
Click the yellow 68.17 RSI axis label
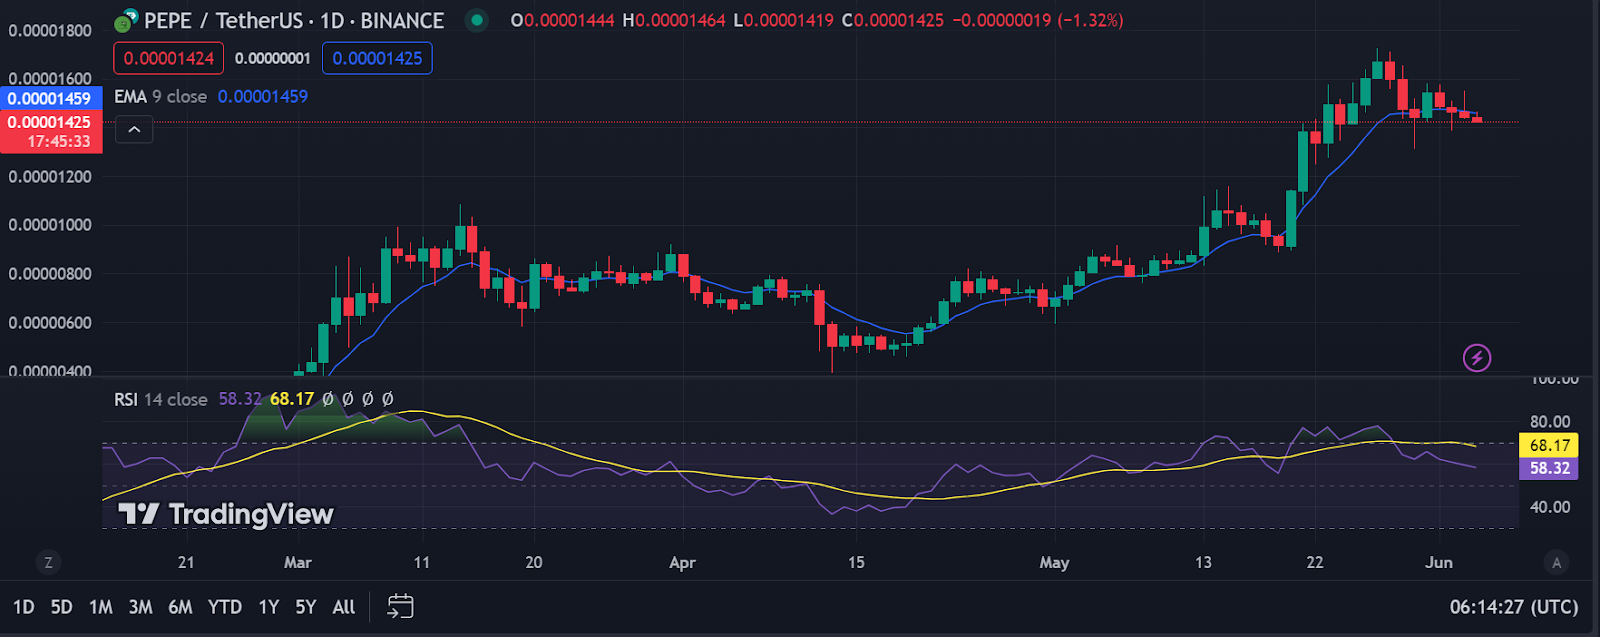pos(1549,445)
